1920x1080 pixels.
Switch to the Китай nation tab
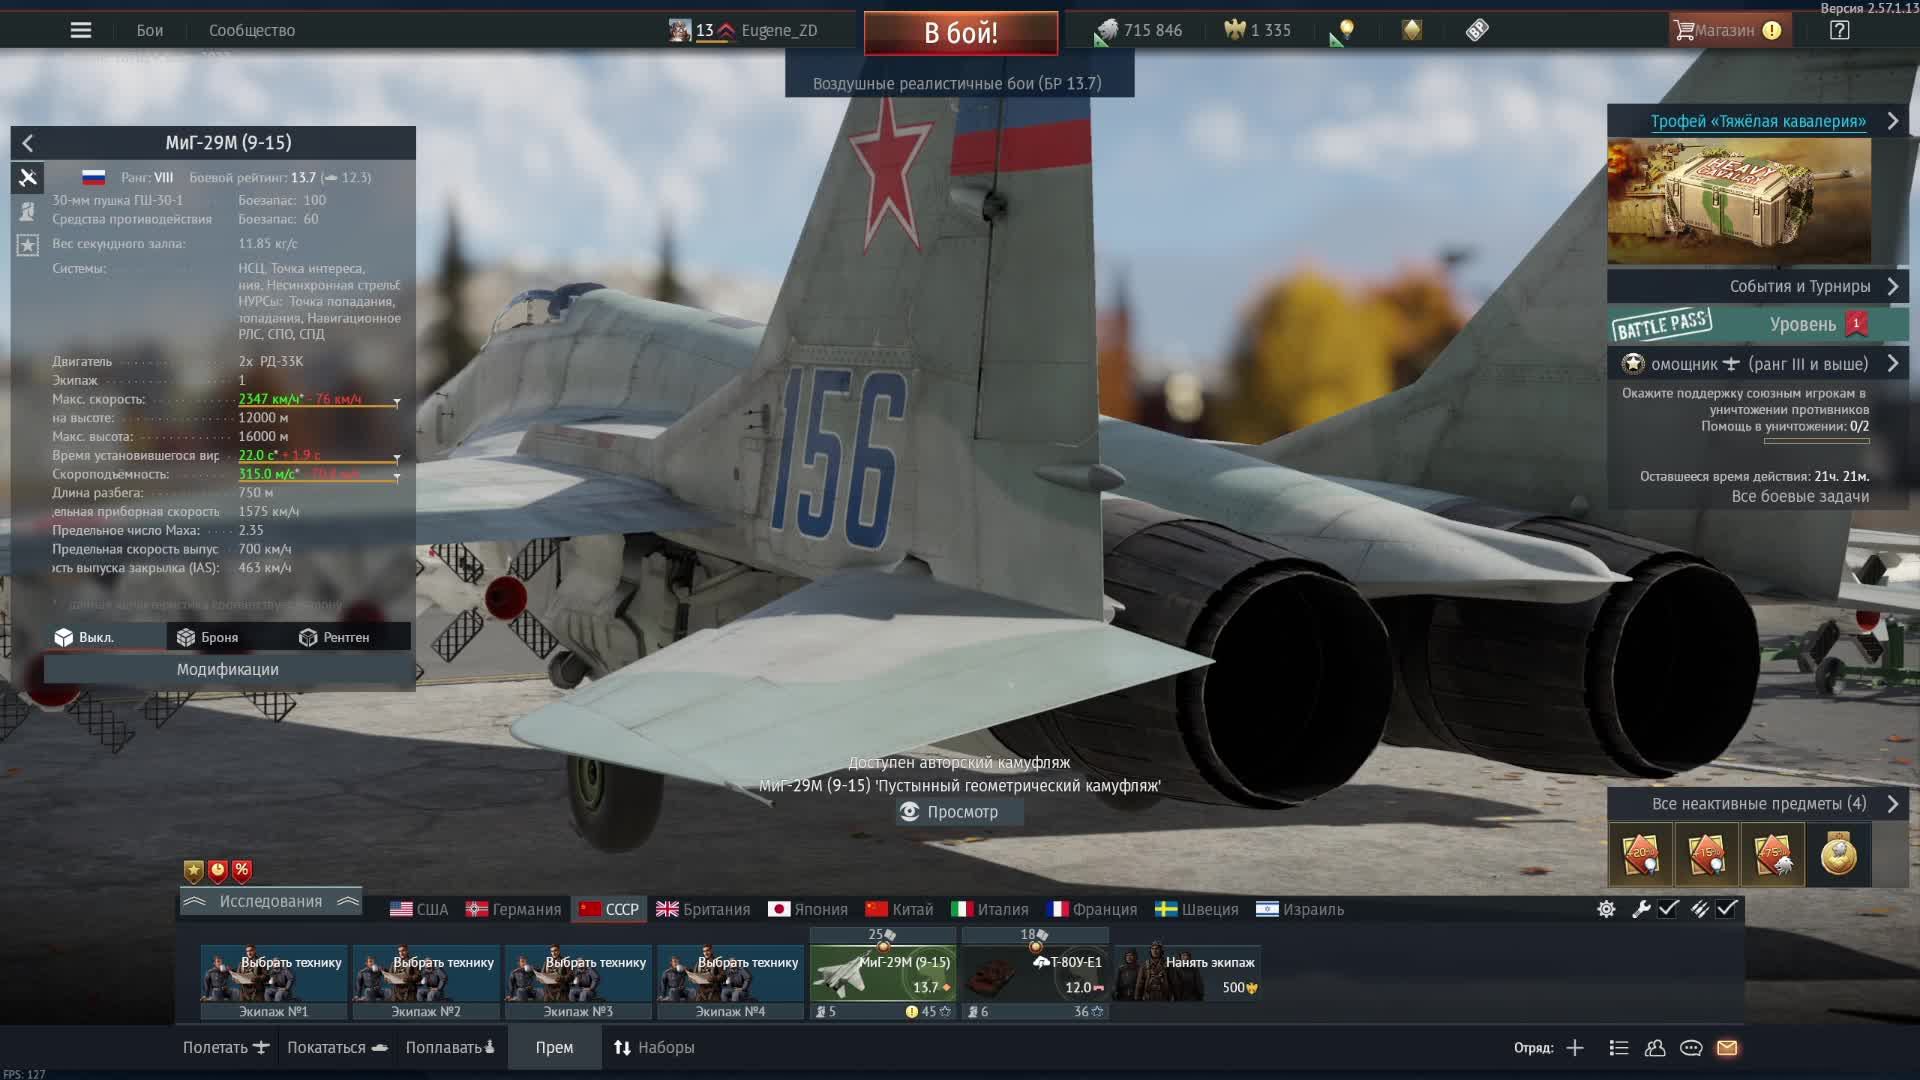(x=899, y=909)
